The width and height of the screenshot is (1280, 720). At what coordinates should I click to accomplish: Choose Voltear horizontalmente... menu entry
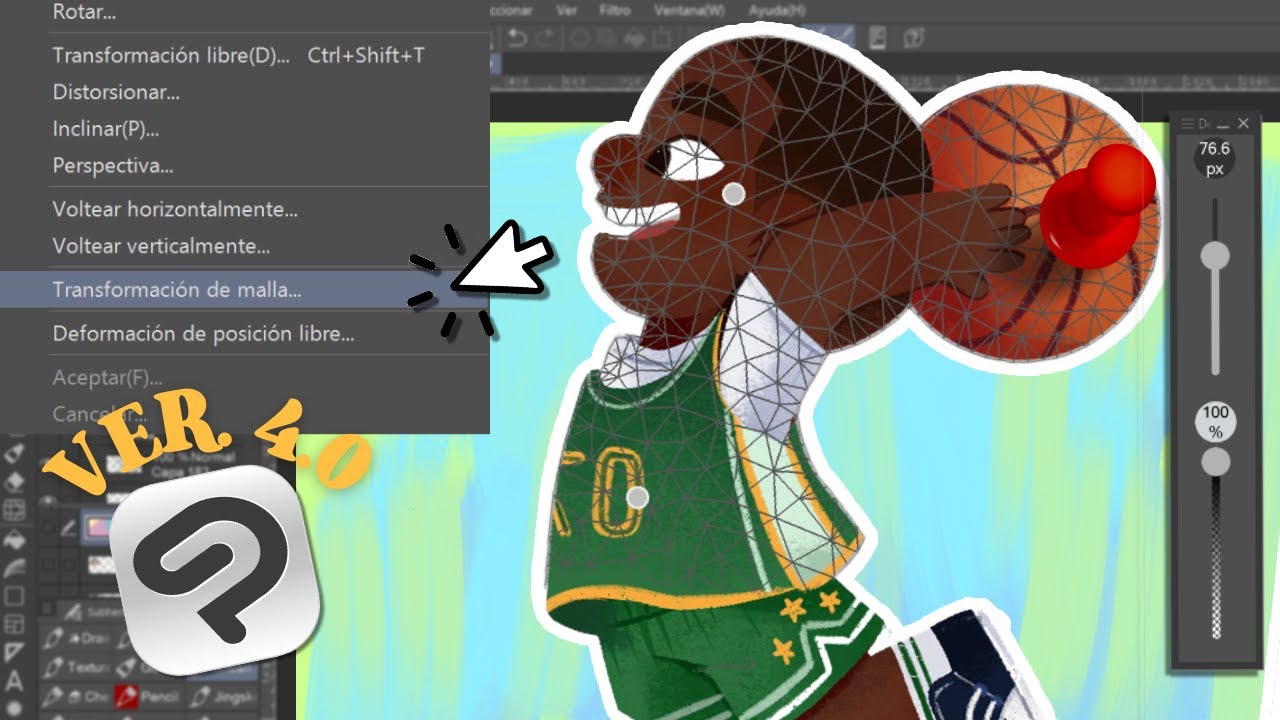(x=175, y=210)
